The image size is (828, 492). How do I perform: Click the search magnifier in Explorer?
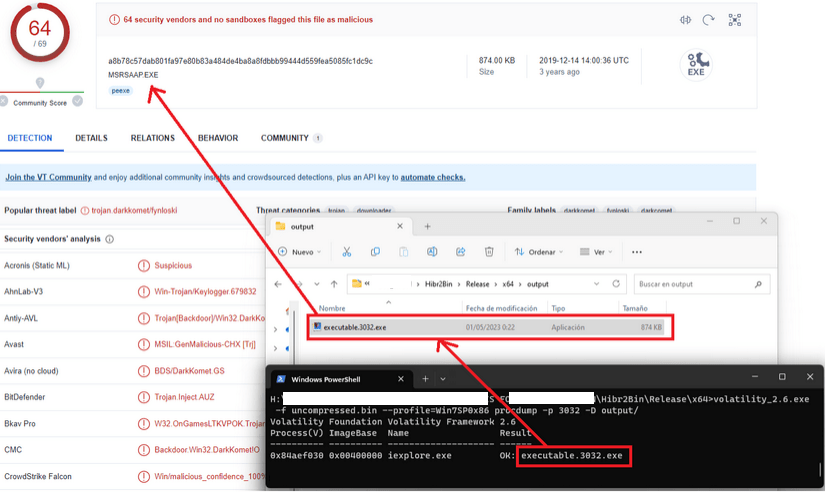pos(758,284)
